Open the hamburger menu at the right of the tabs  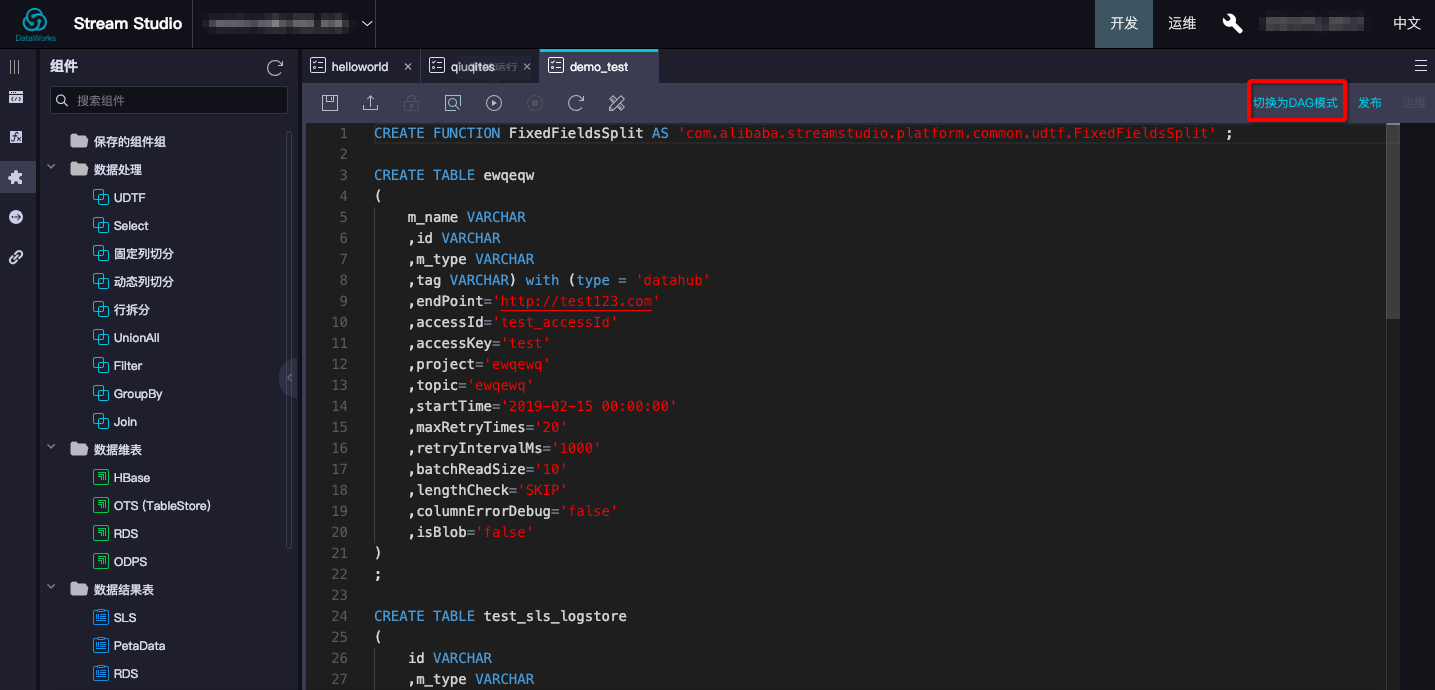pos(1421,66)
